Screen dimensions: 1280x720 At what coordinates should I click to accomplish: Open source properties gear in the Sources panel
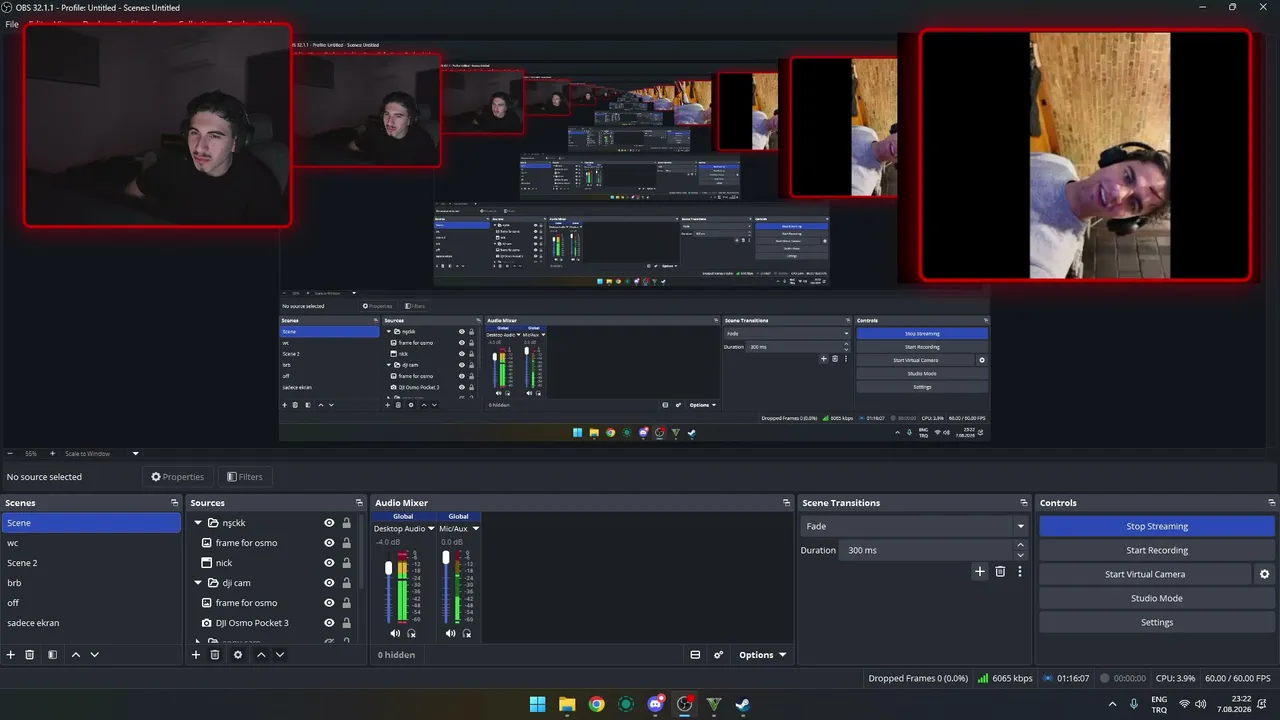(x=237, y=655)
